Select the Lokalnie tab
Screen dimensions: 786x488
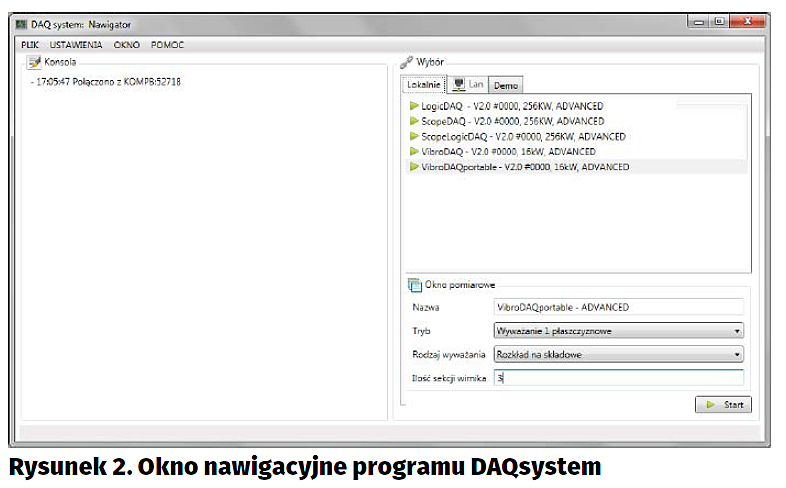[423, 85]
